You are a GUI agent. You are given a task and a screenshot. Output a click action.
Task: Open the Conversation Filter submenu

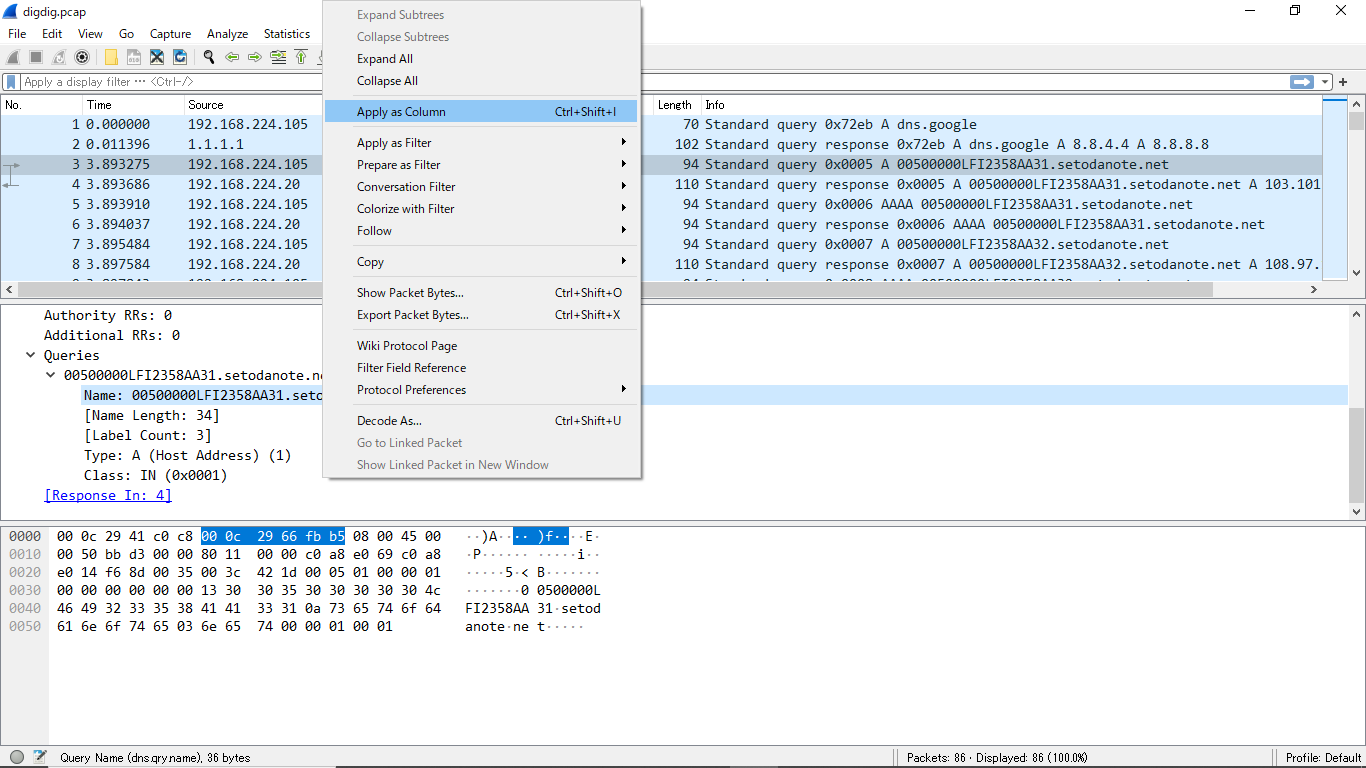482,187
